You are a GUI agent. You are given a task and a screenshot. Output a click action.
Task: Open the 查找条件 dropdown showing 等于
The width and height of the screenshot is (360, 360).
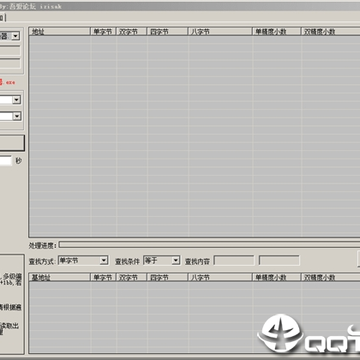coord(161,260)
